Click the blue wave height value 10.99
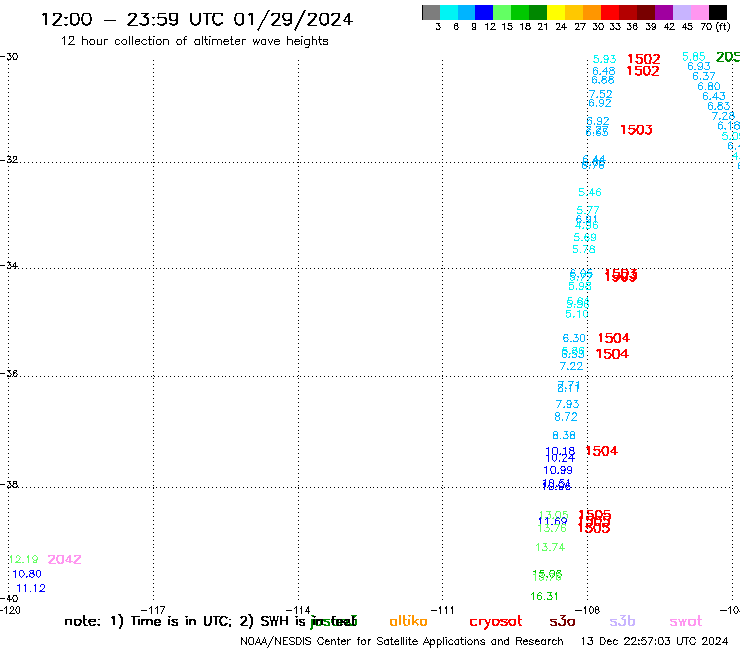 point(558,471)
